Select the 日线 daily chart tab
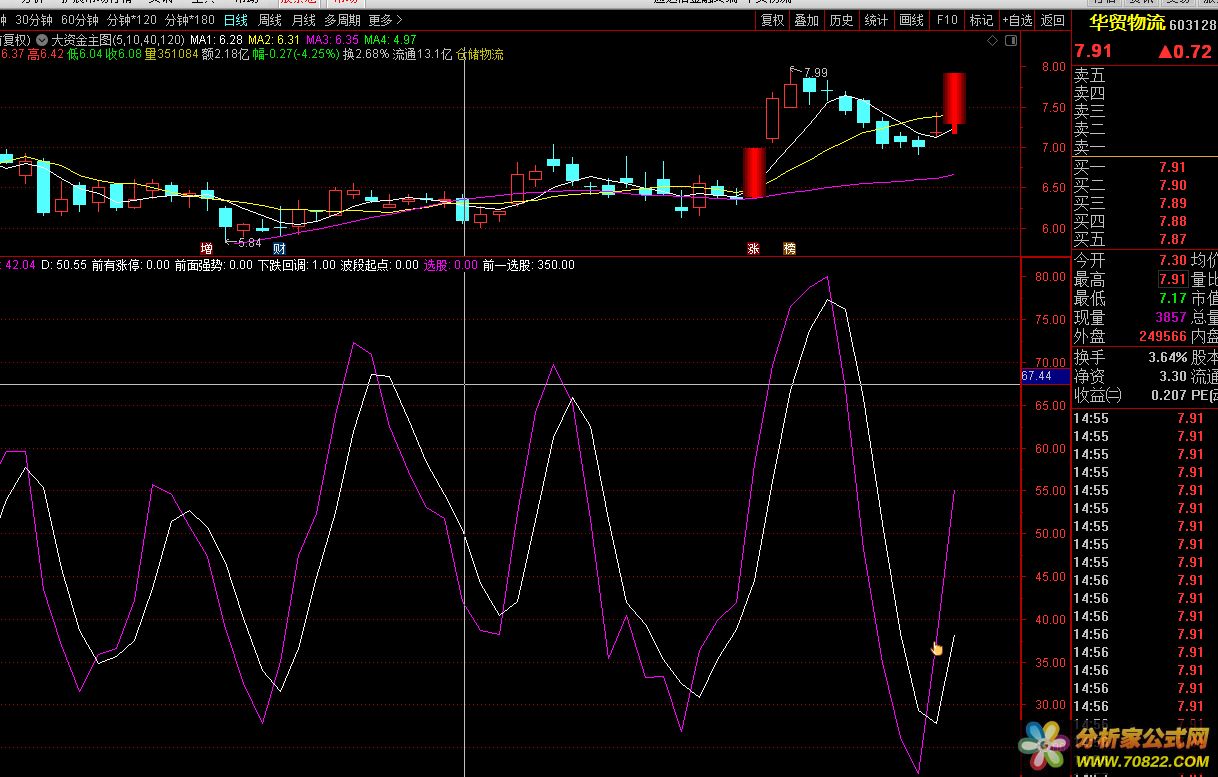The width and height of the screenshot is (1218, 777). [x=236, y=20]
